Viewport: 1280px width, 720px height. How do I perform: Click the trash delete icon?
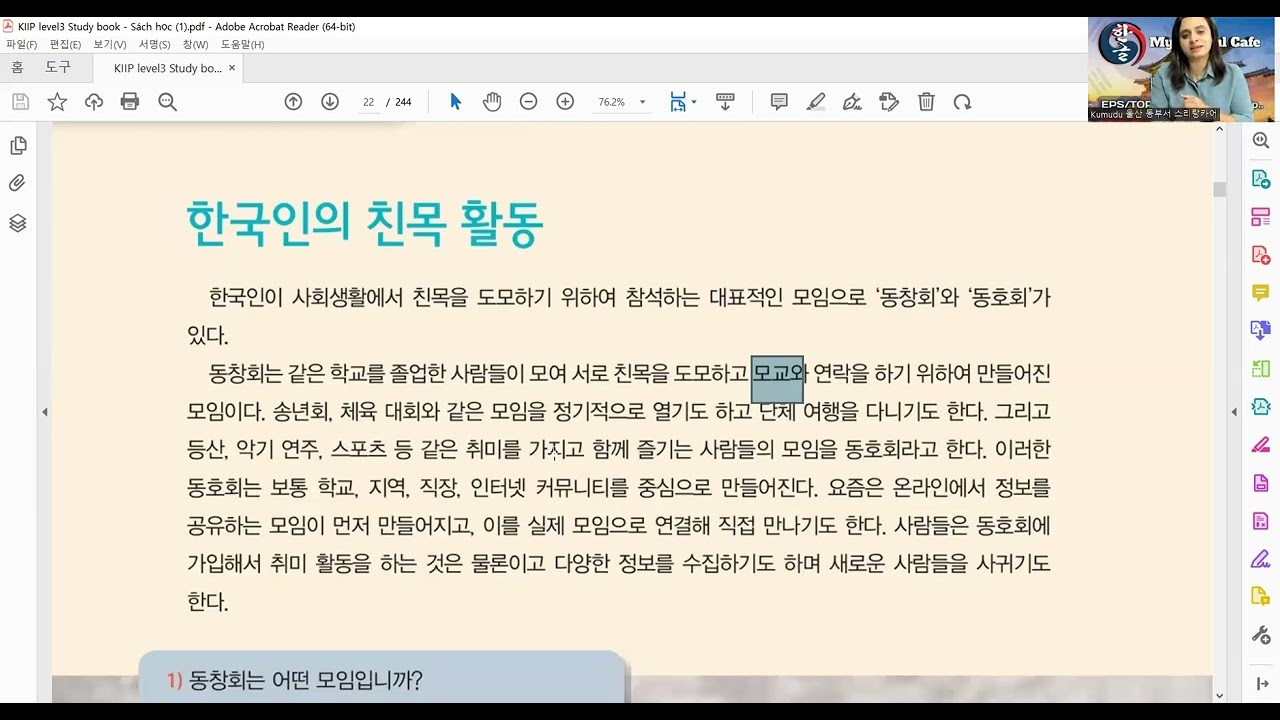tap(926, 101)
